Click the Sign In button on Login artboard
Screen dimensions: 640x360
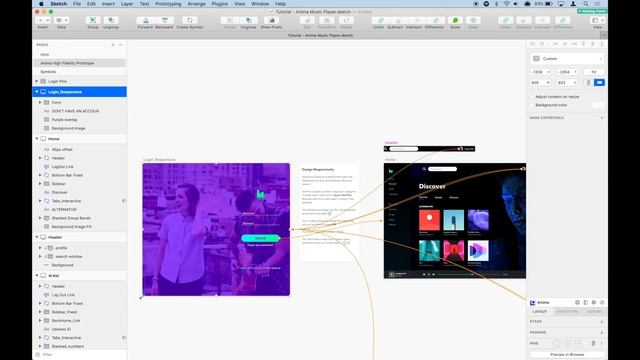click(260, 238)
